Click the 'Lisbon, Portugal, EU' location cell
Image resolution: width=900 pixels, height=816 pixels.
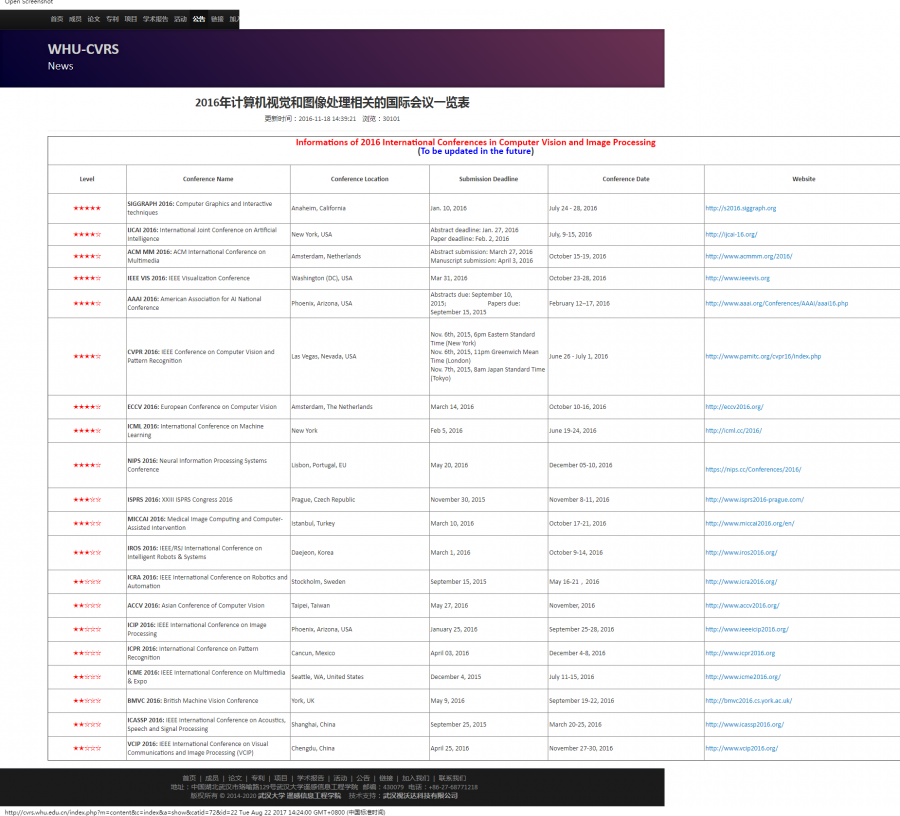pyautogui.click(x=359, y=465)
